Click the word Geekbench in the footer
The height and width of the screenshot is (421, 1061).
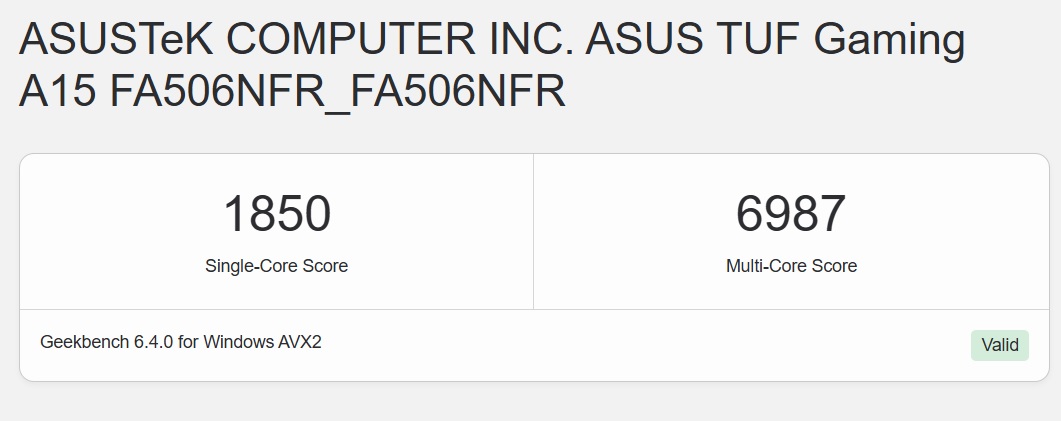[x=85, y=342]
